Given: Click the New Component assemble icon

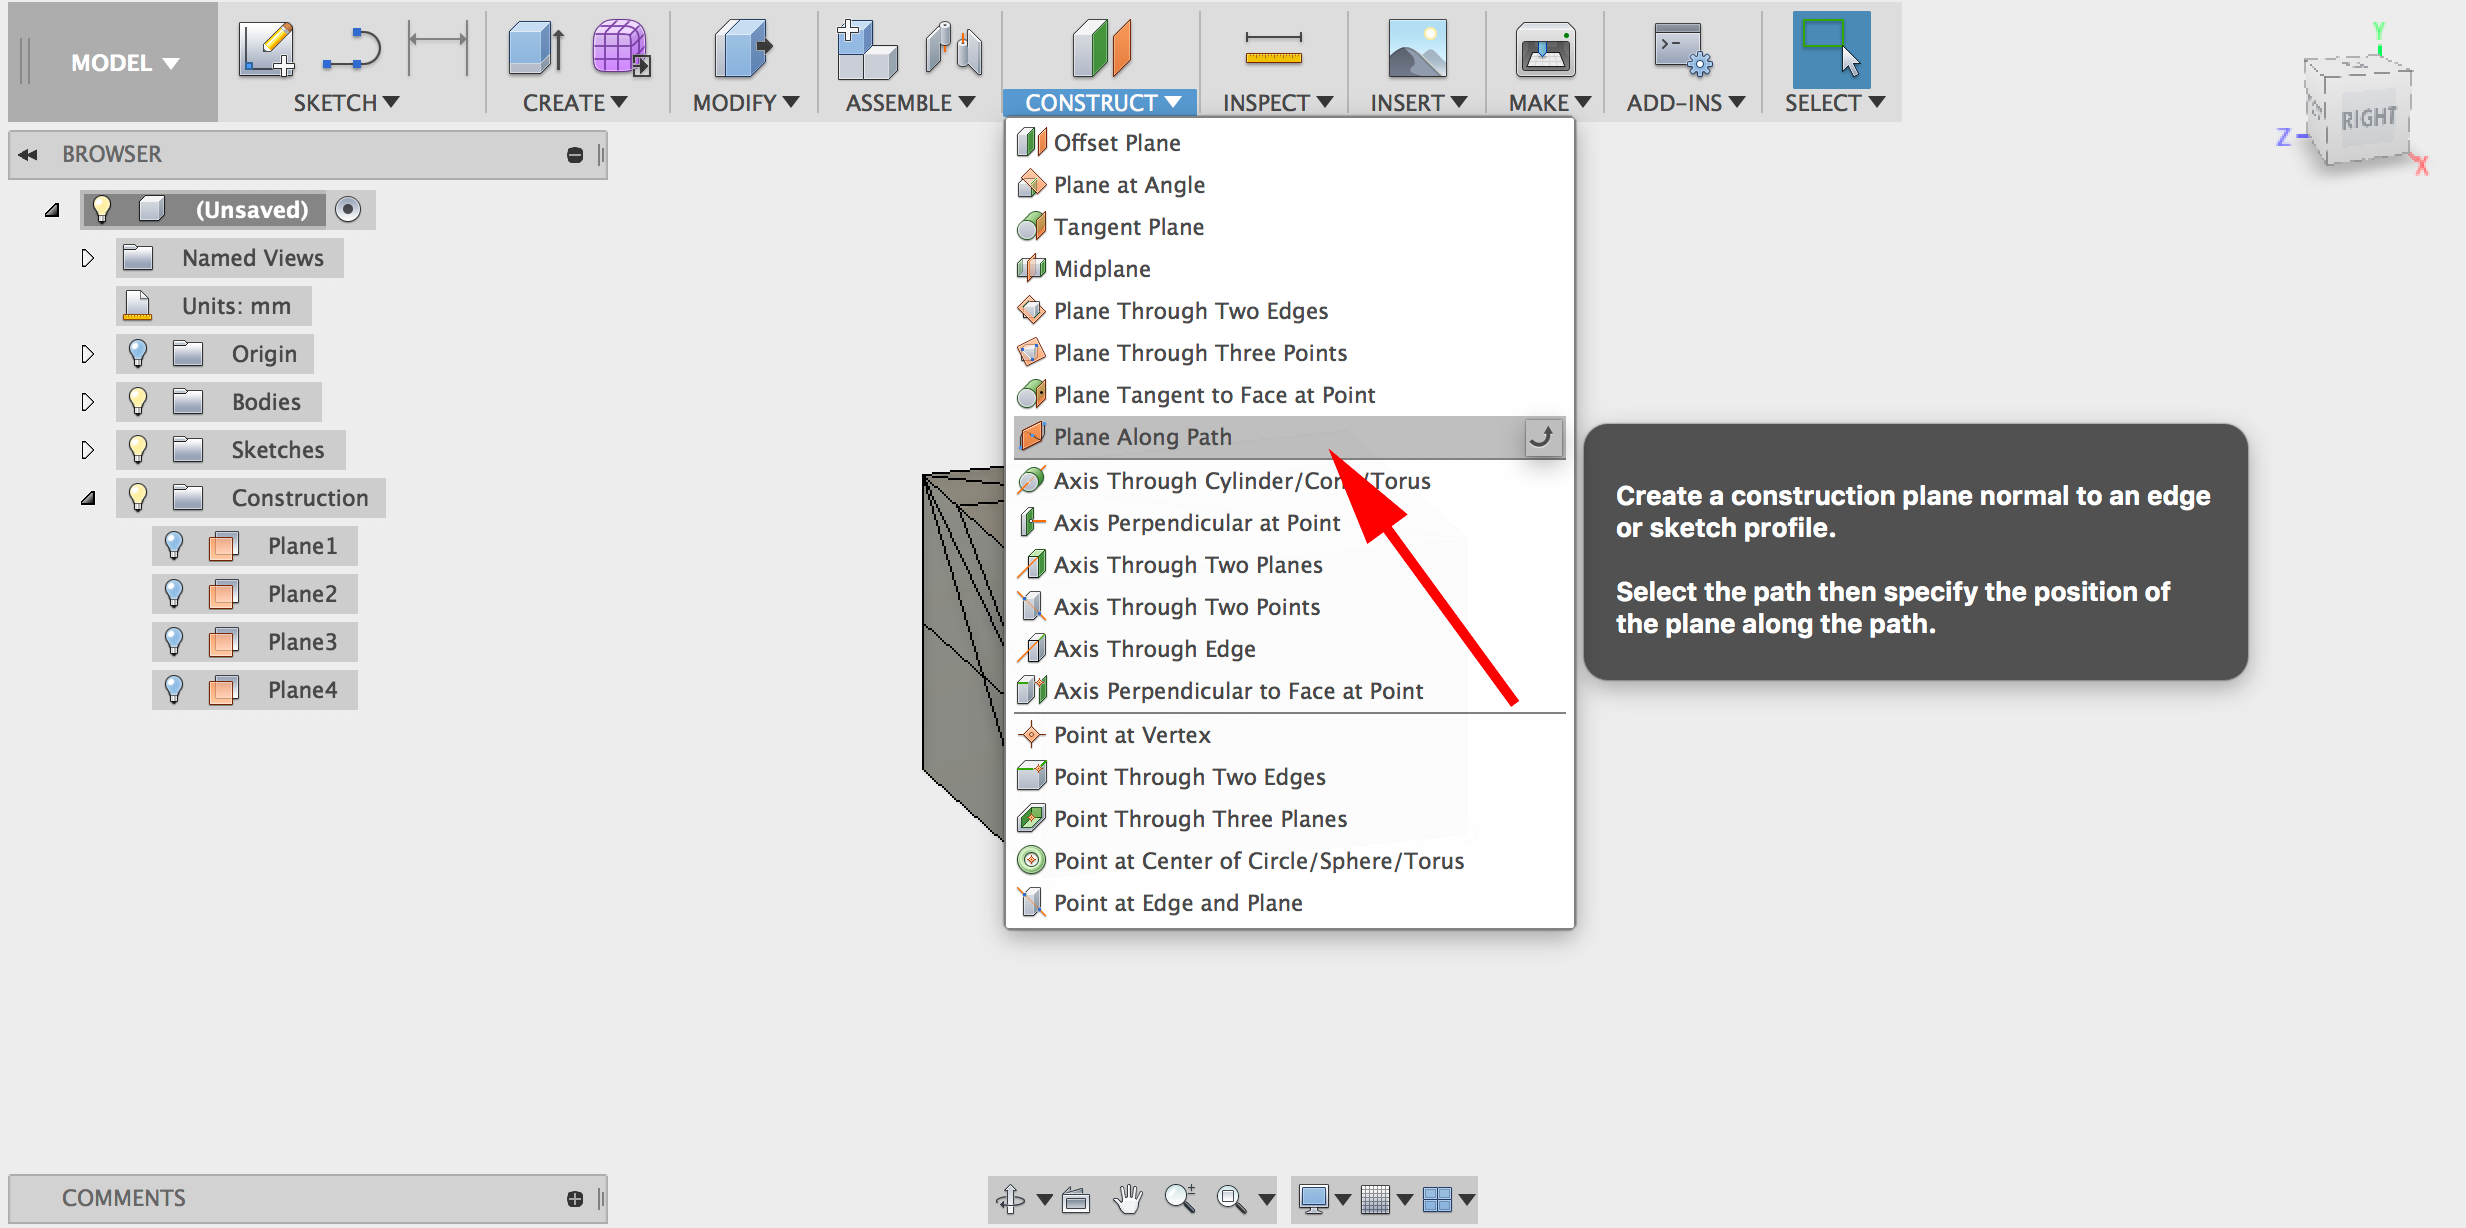Looking at the screenshot, I should click(x=866, y=49).
